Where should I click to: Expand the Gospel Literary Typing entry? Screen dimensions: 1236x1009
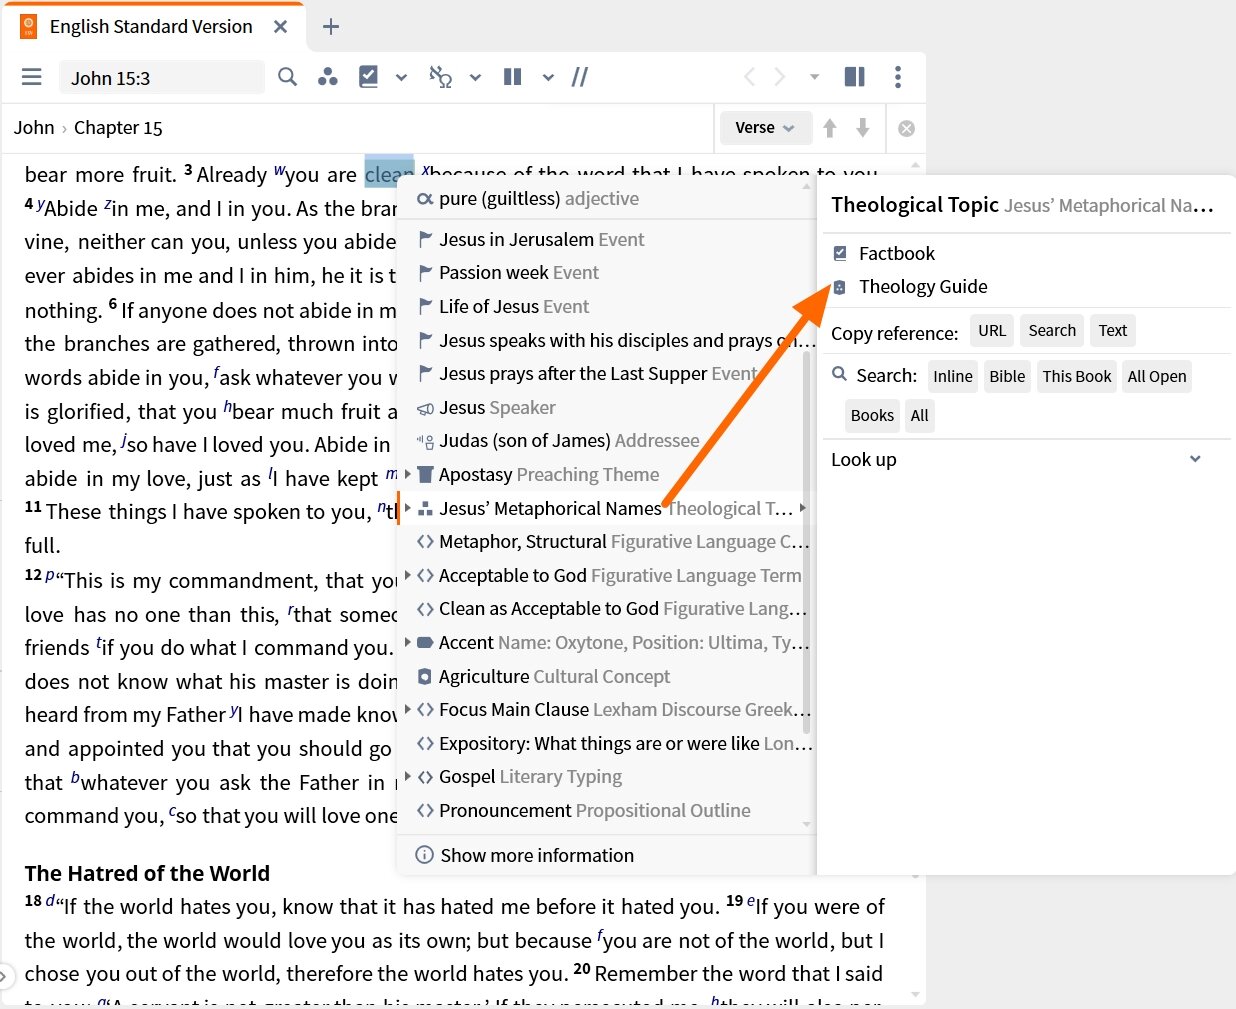click(x=408, y=776)
